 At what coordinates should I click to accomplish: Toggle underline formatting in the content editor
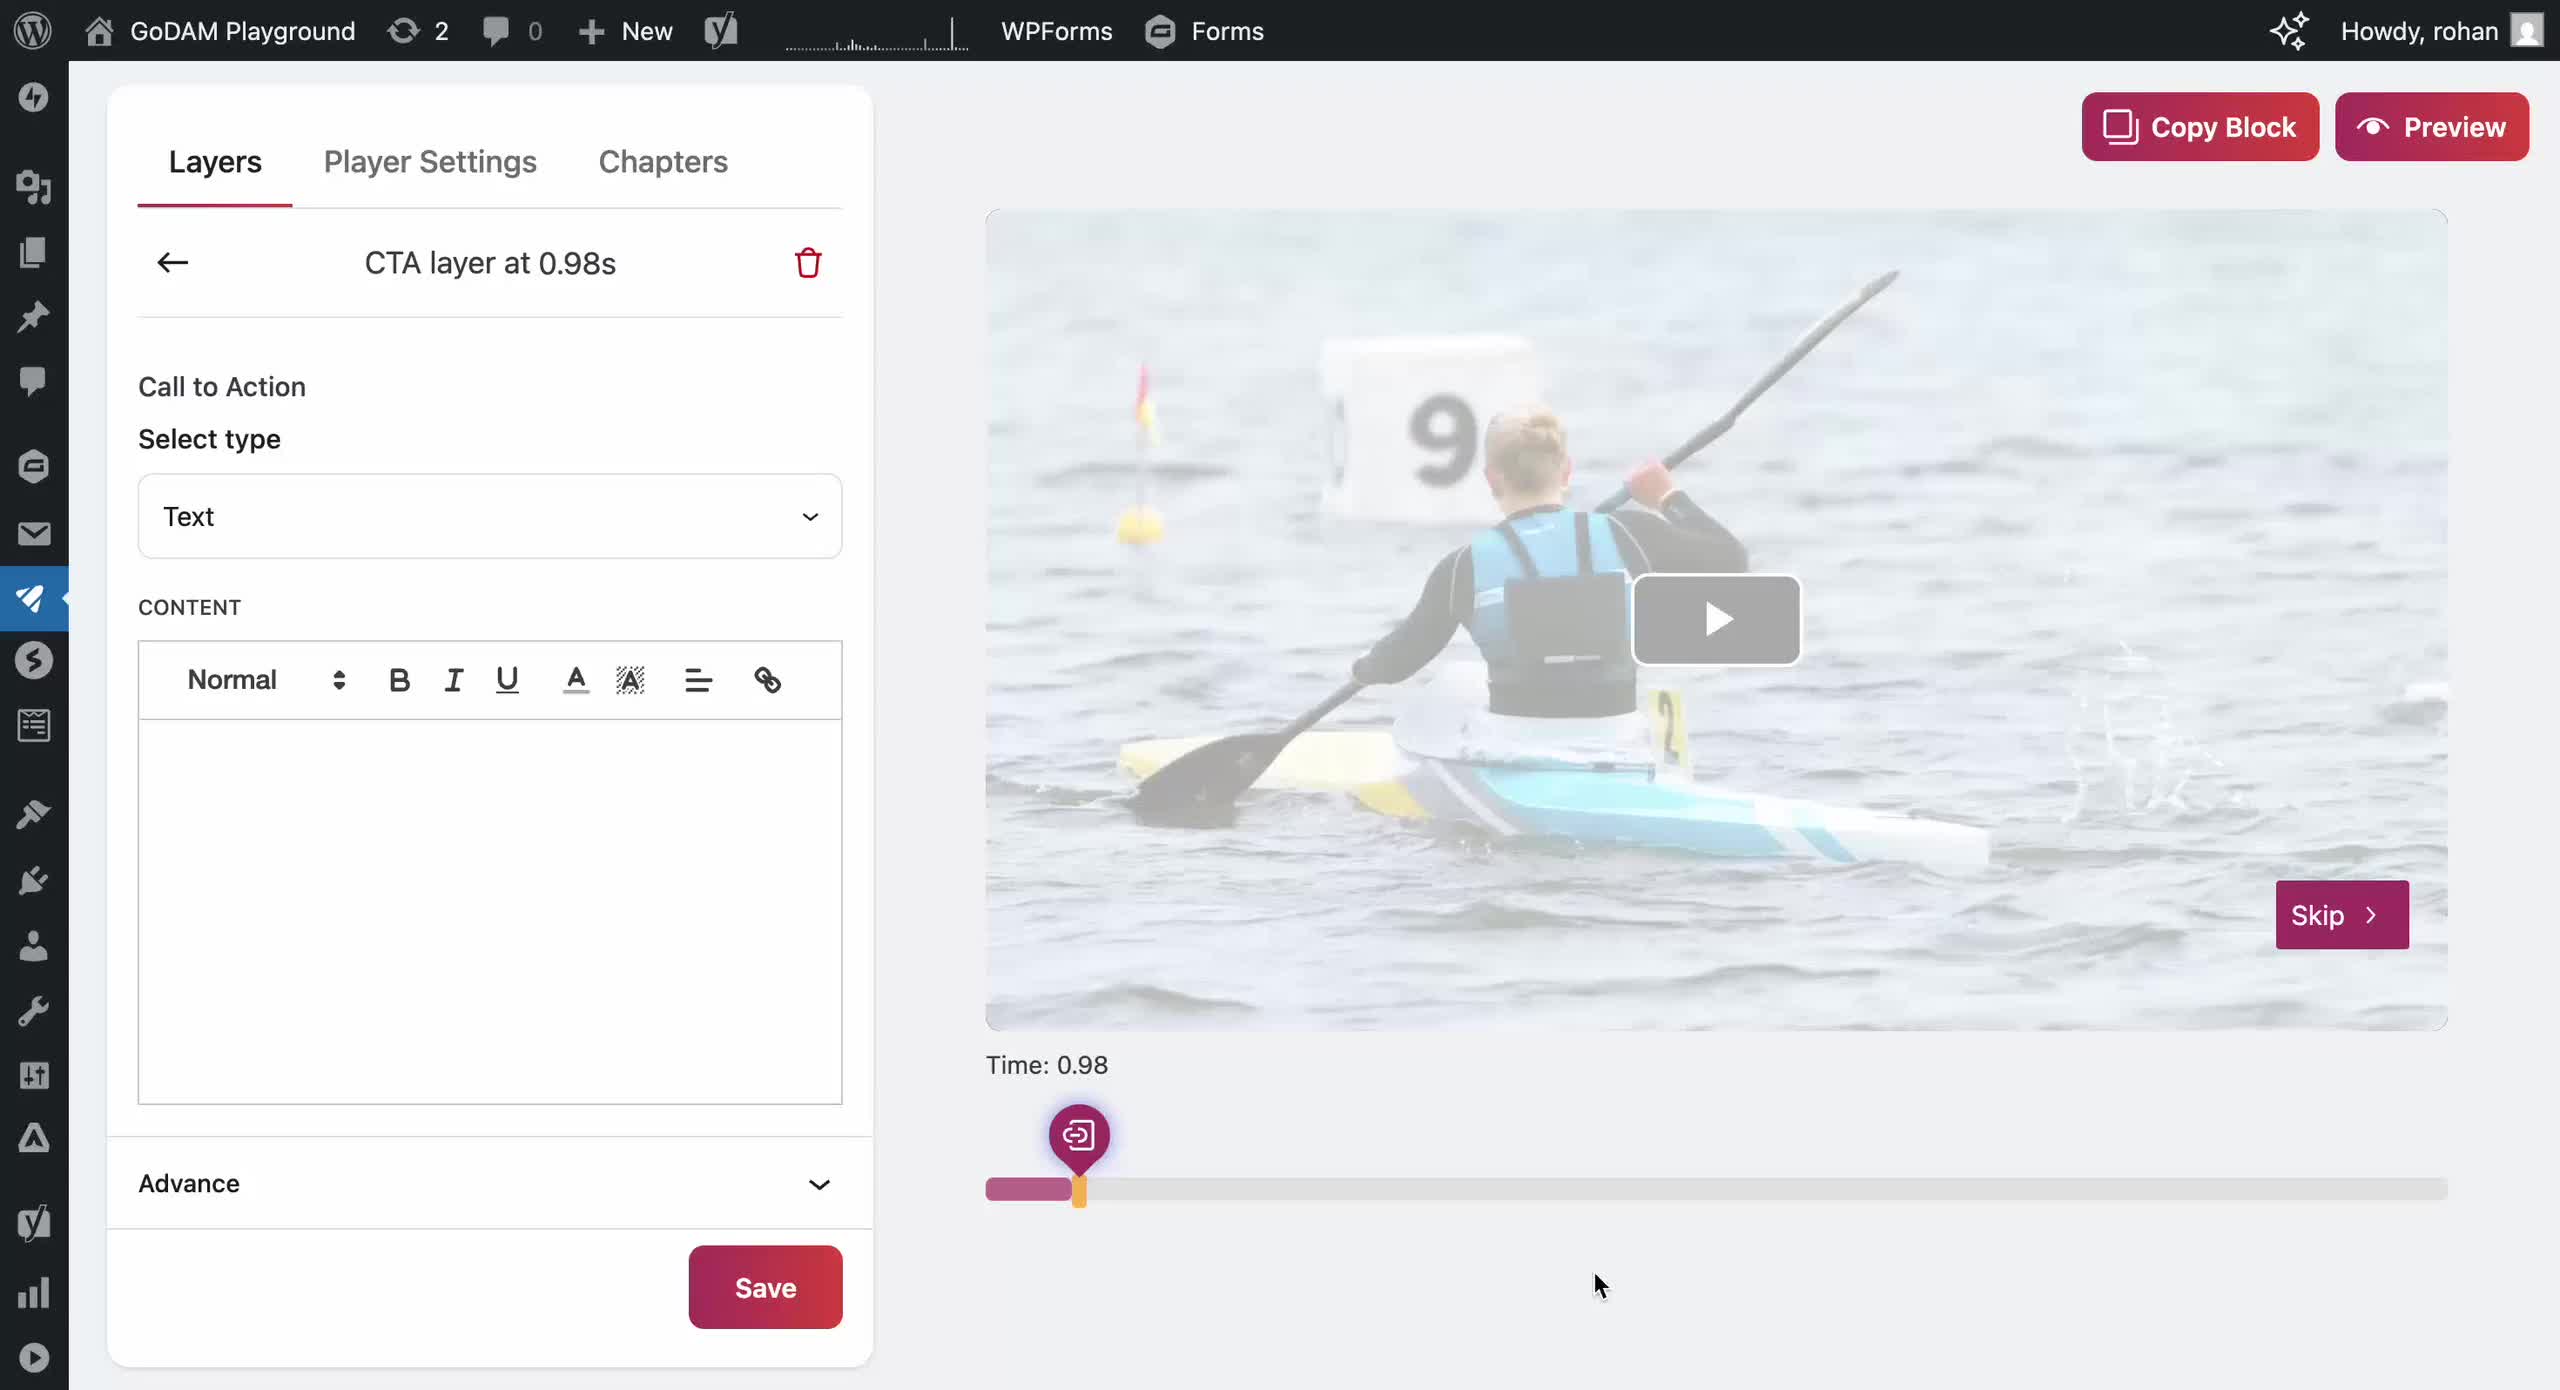(x=507, y=679)
